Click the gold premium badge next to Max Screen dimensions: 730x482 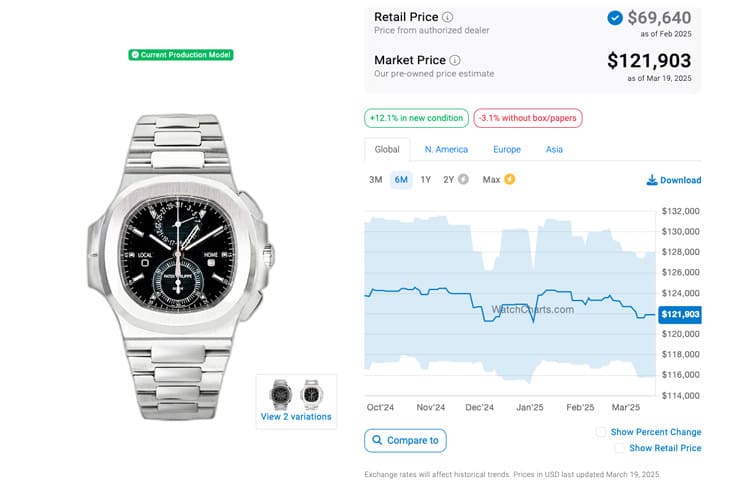510,179
